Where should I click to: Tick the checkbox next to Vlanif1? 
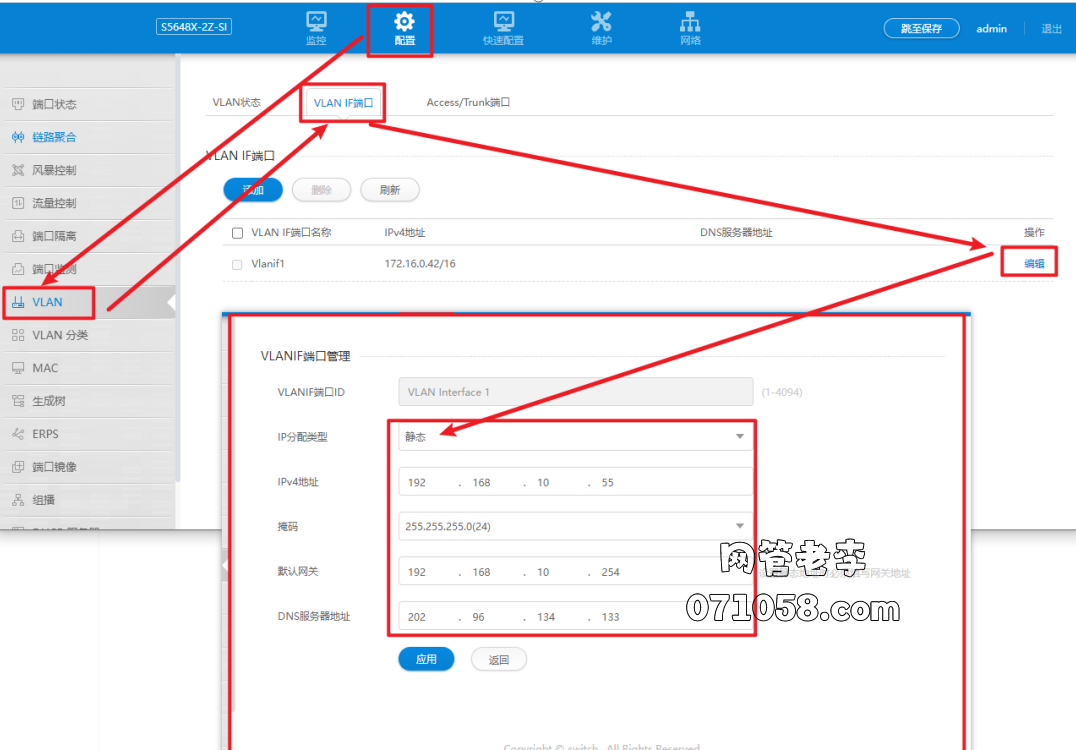237,265
